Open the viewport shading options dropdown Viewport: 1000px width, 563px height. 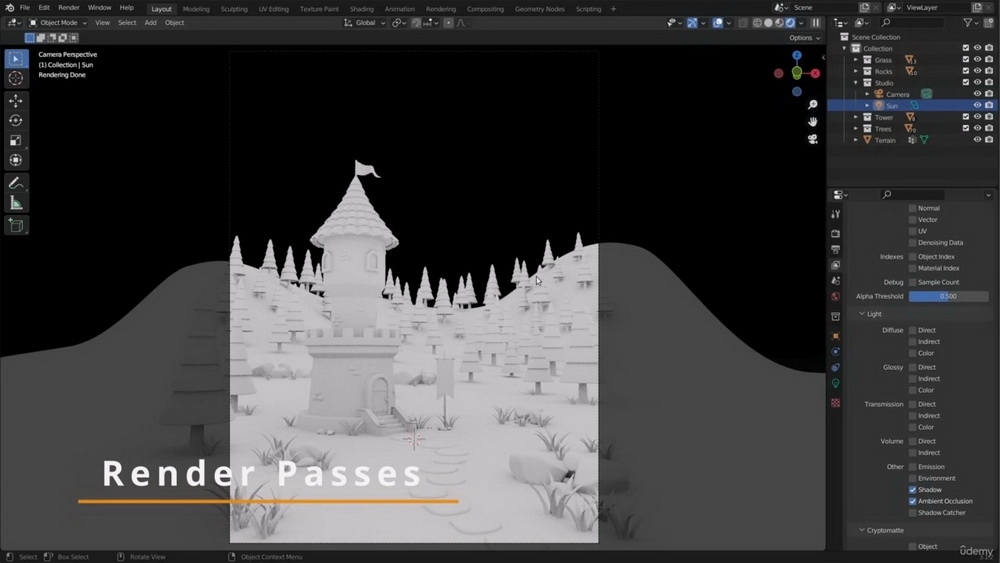tap(801, 22)
